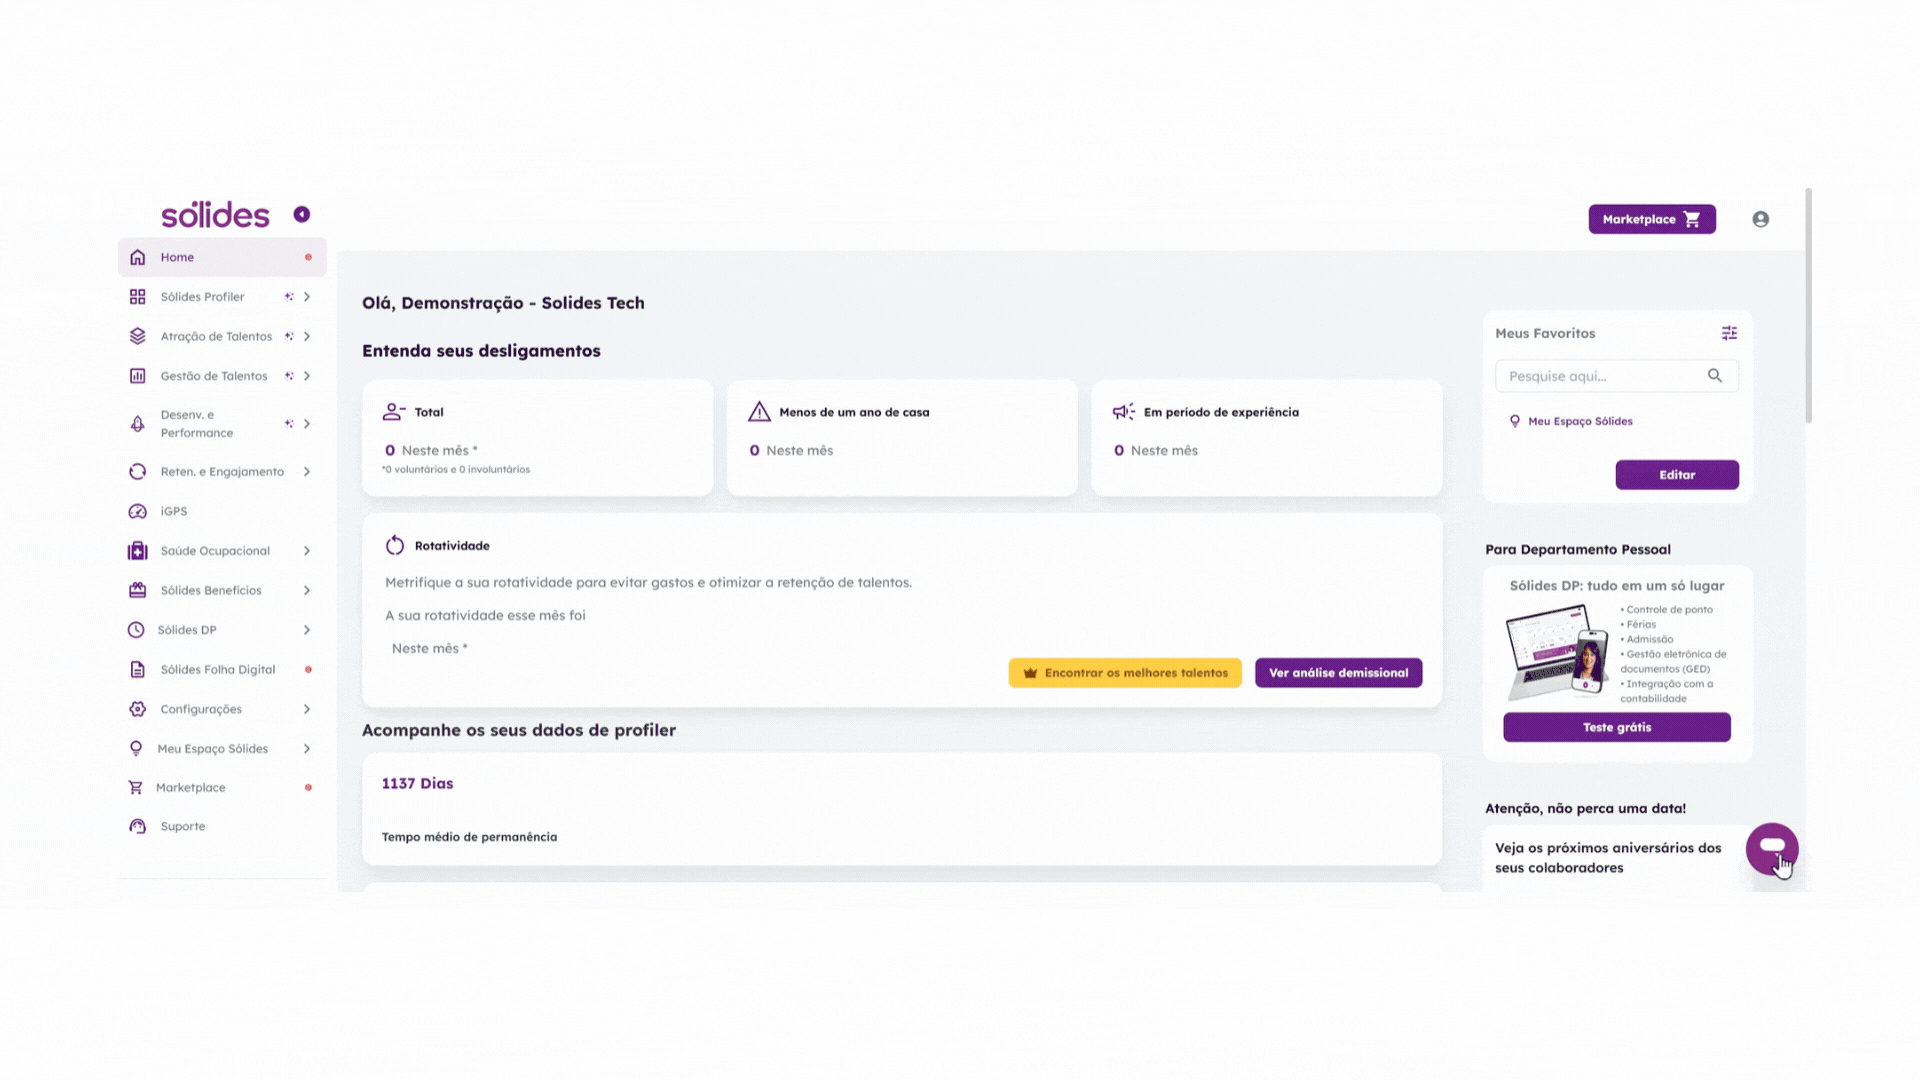Click the search magnifier in Meus Favoritos
The width and height of the screenshot is (1920, 1080).
tap(1715, 376)
